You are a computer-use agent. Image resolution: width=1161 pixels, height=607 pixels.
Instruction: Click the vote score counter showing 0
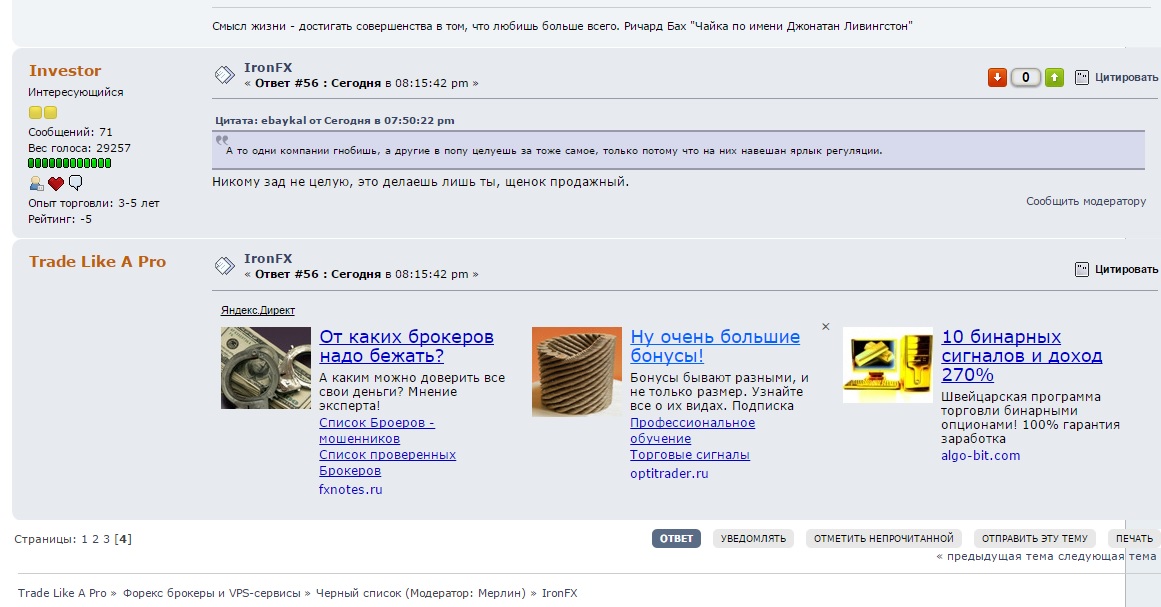click(1026, 77)
